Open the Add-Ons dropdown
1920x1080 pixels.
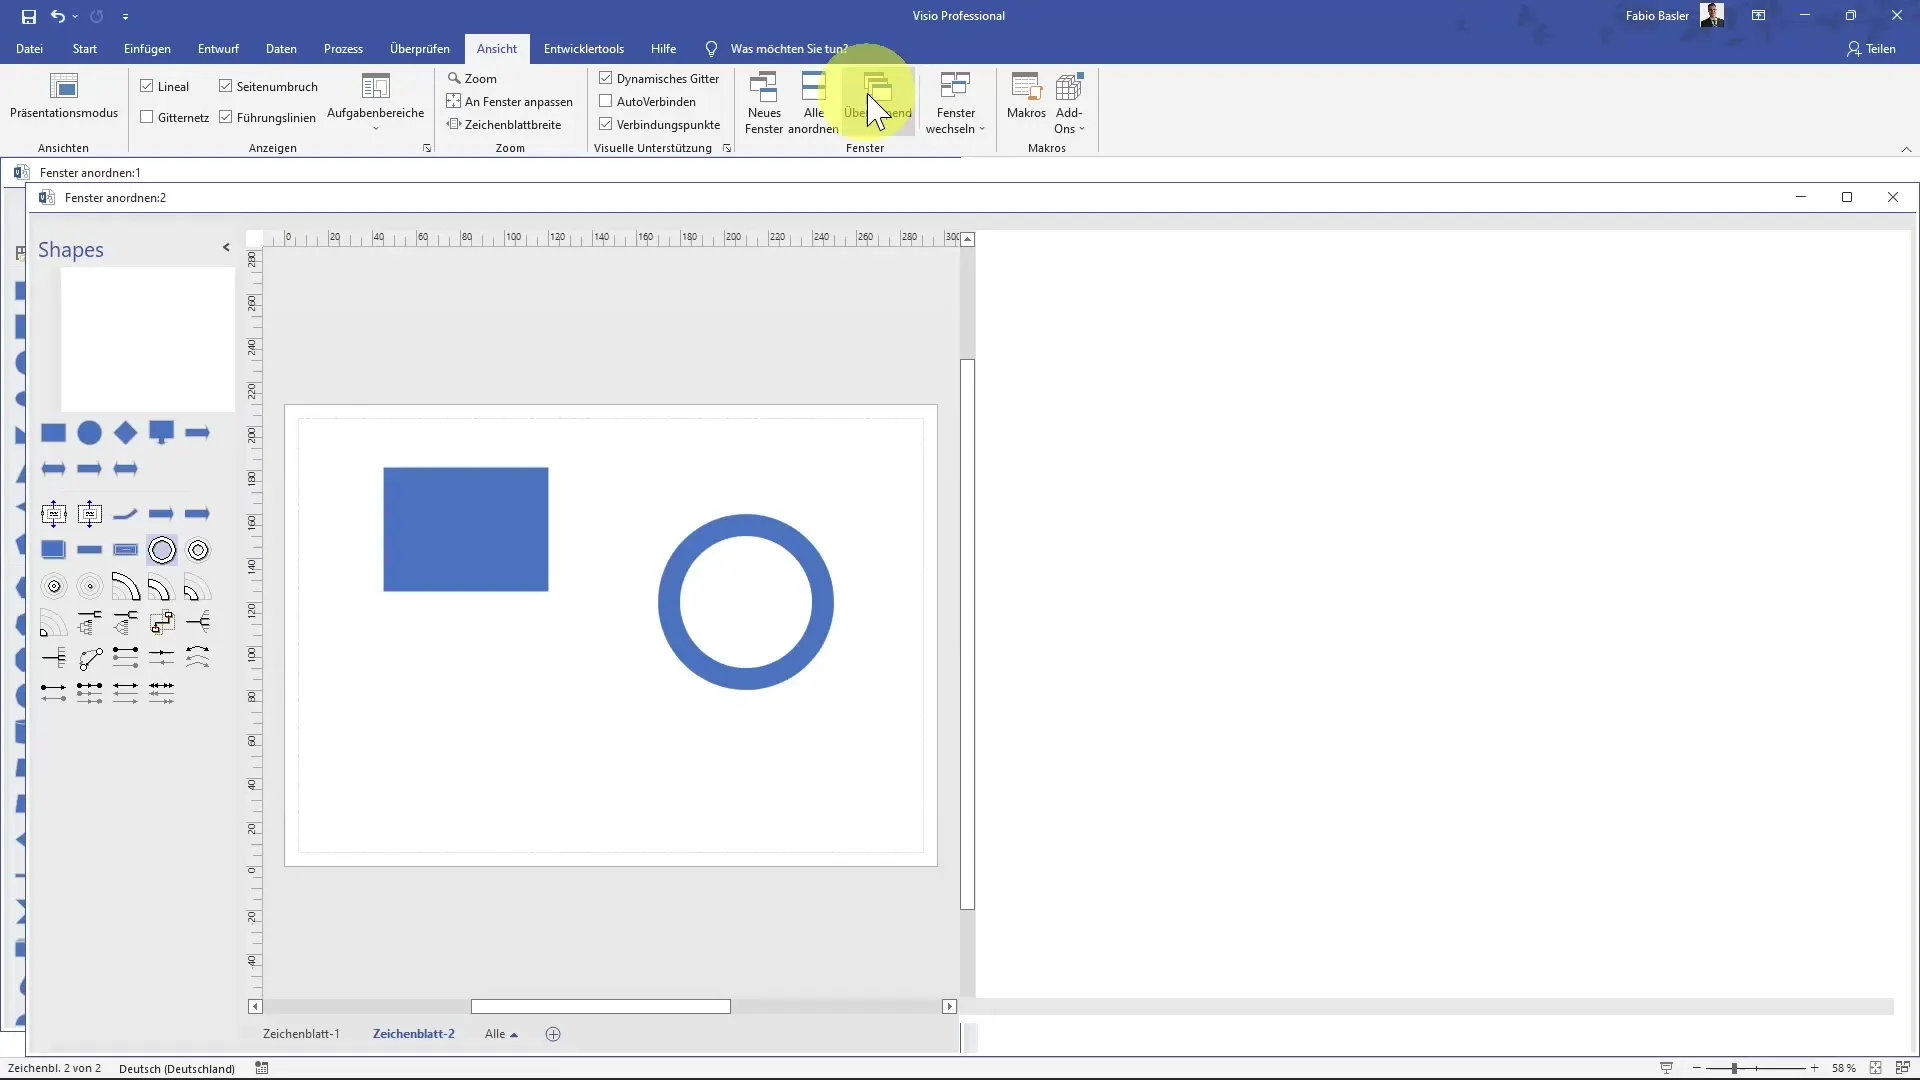[x=1069, y=103]
